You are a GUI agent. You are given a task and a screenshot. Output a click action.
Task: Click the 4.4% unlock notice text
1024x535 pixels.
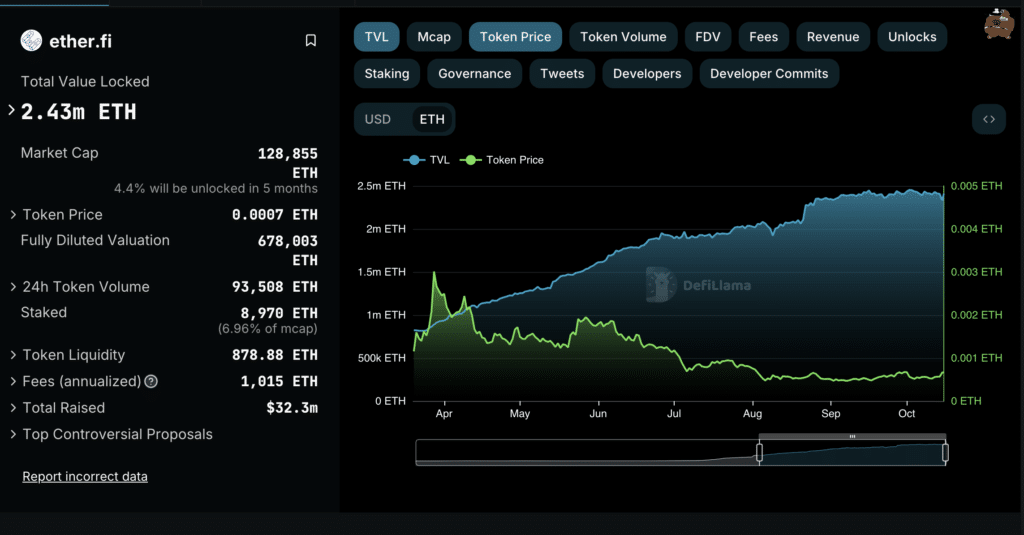coord(216,189)
